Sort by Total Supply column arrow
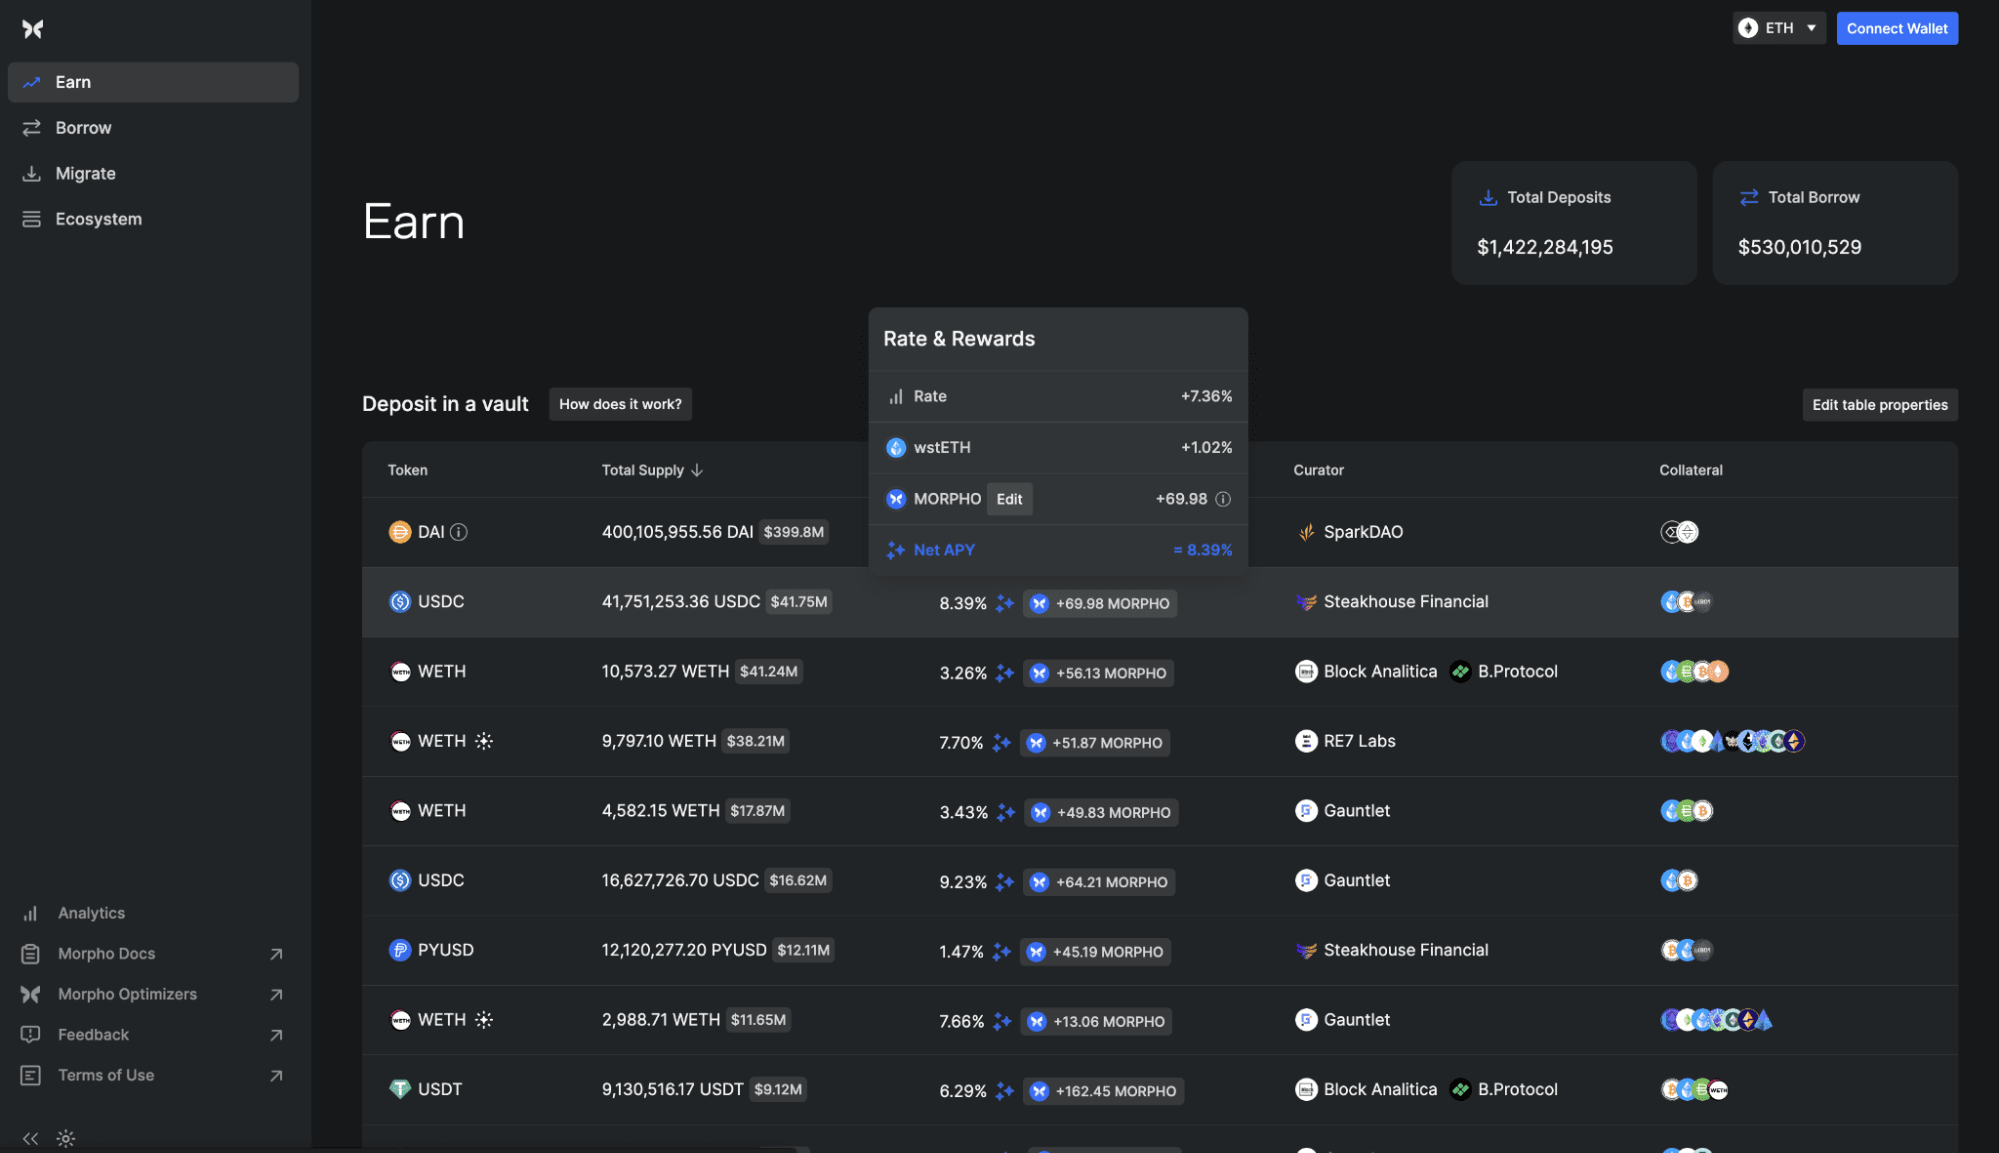1999x1153 pixels. coord(697,470)
